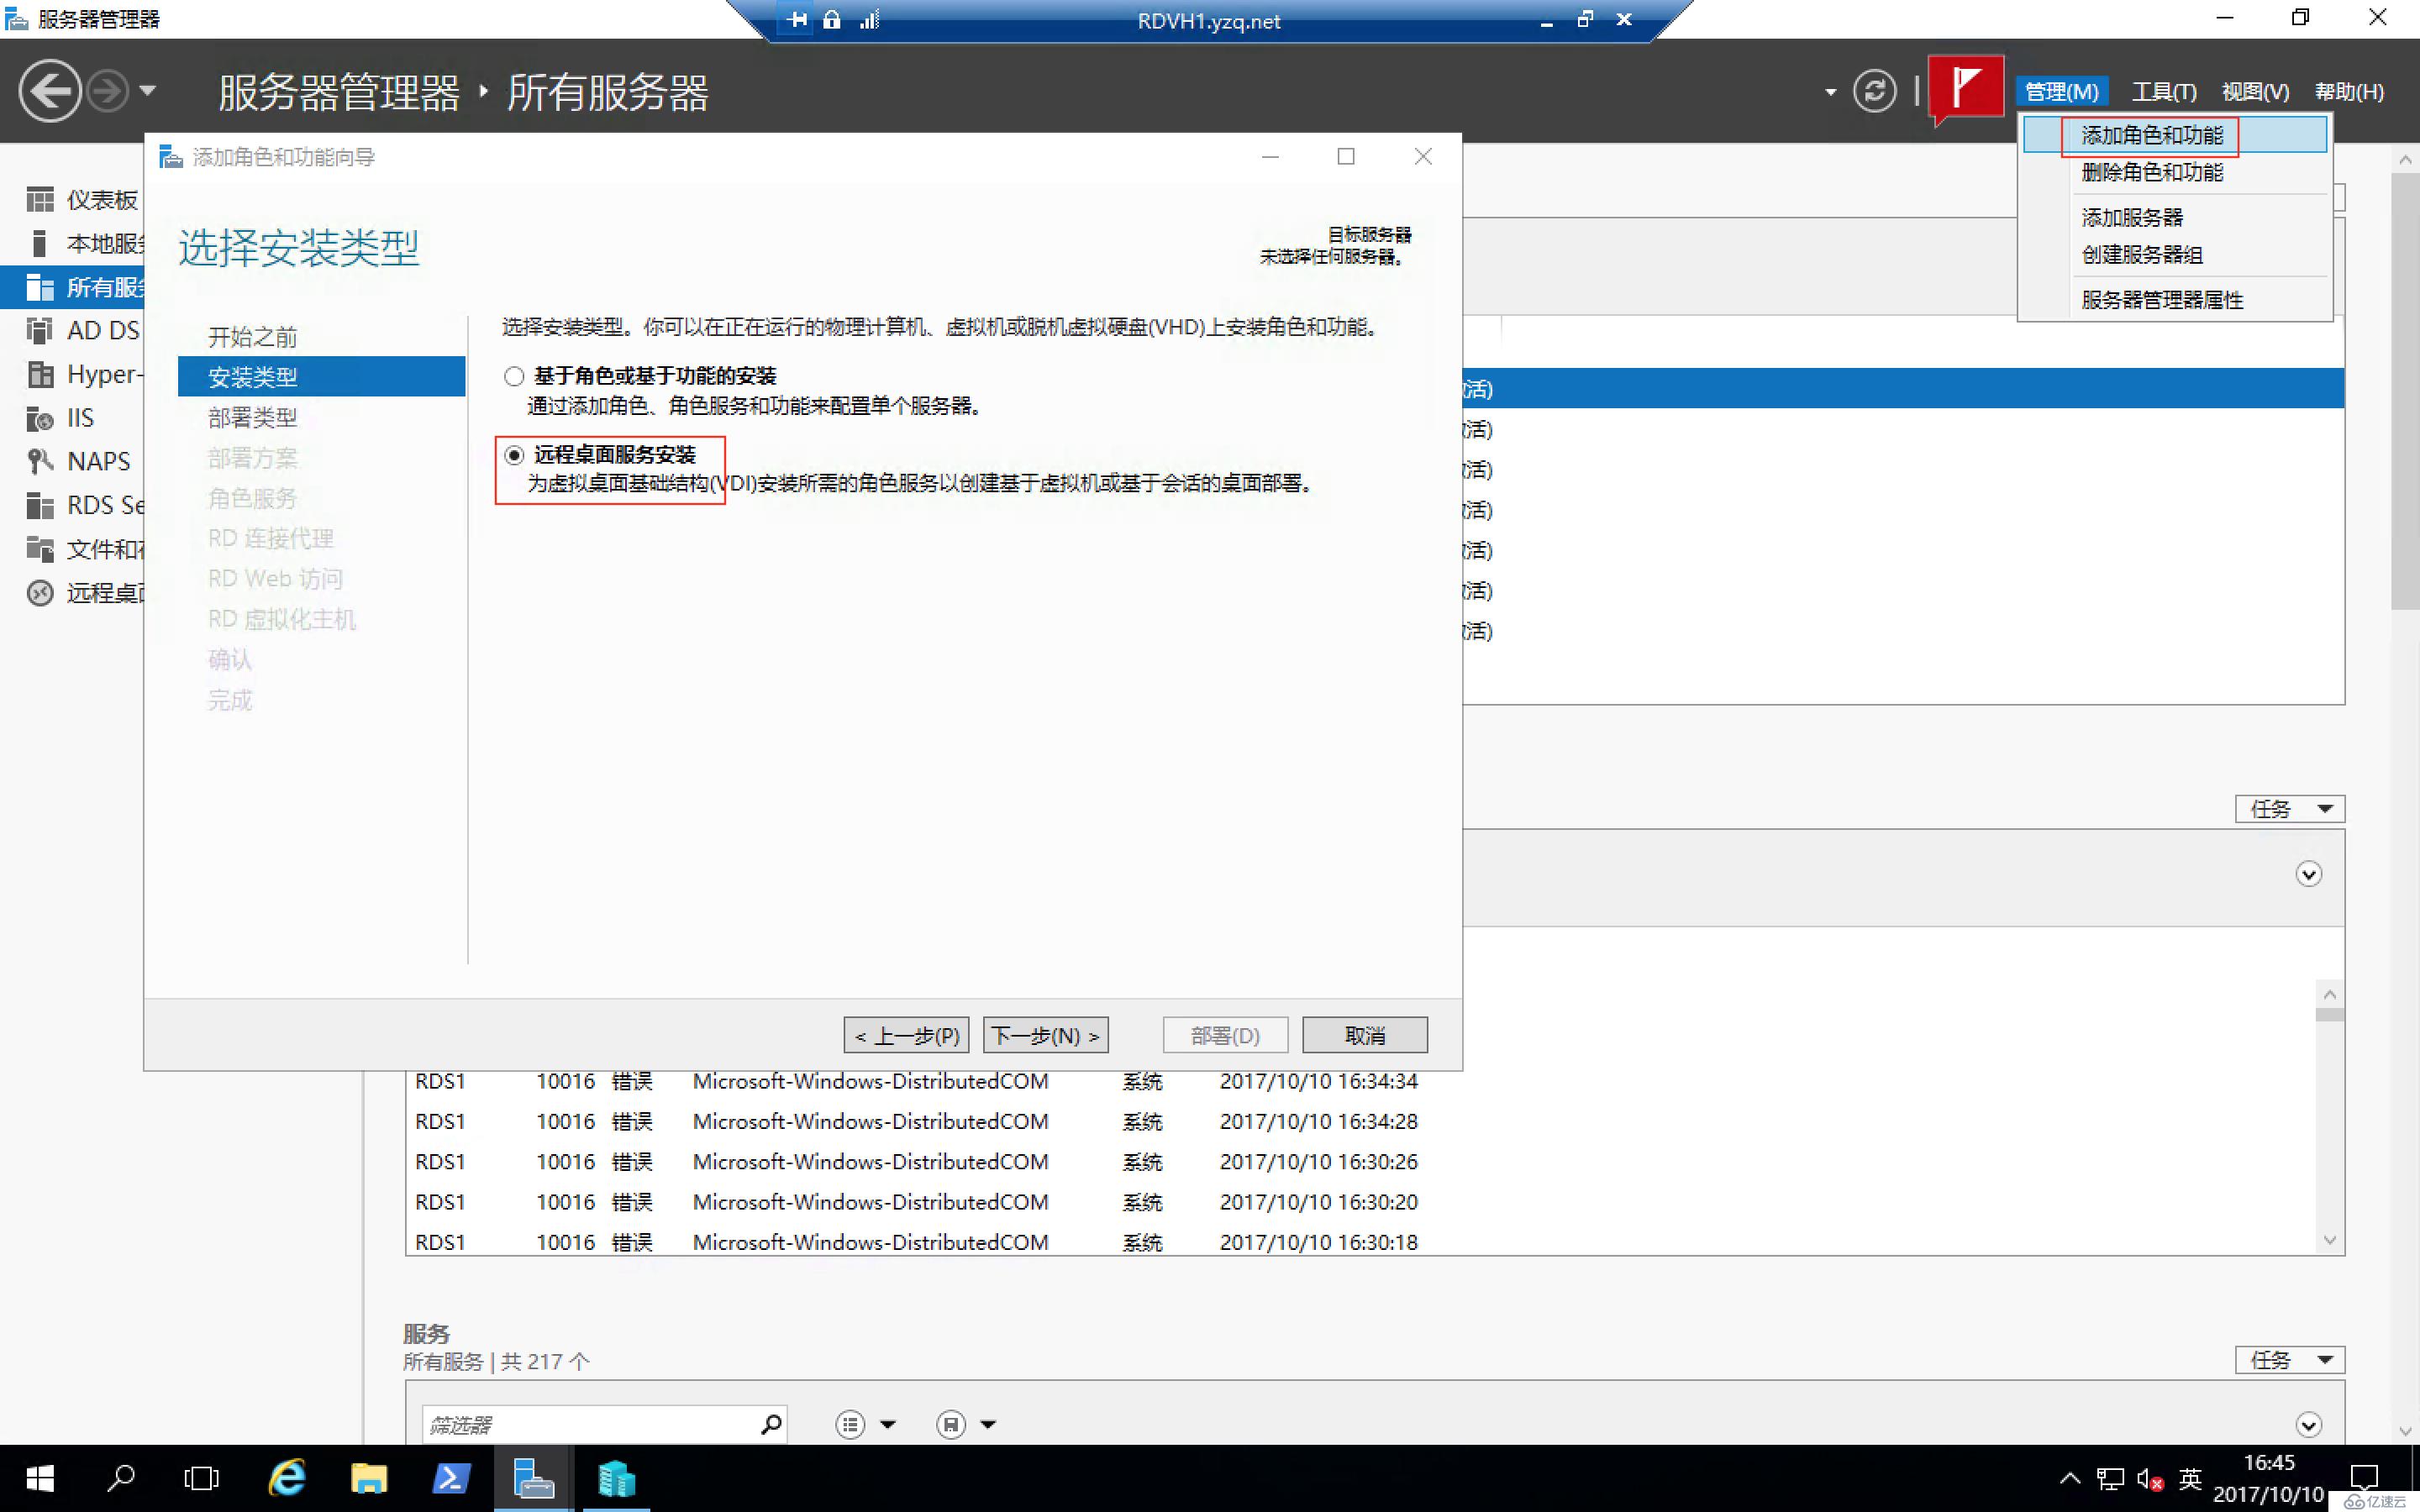
Task: Open File Explorer from taskbar
Action: [369, 1478]
